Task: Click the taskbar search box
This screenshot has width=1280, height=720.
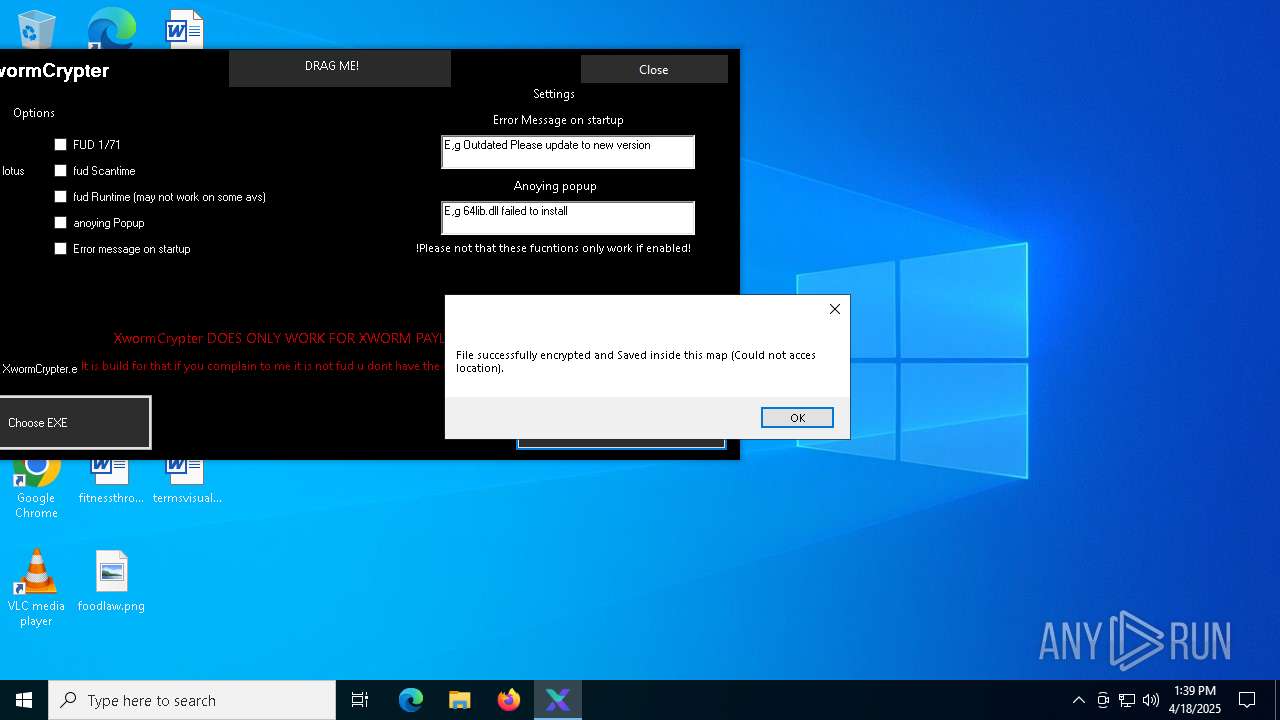Action: [192, 700]
